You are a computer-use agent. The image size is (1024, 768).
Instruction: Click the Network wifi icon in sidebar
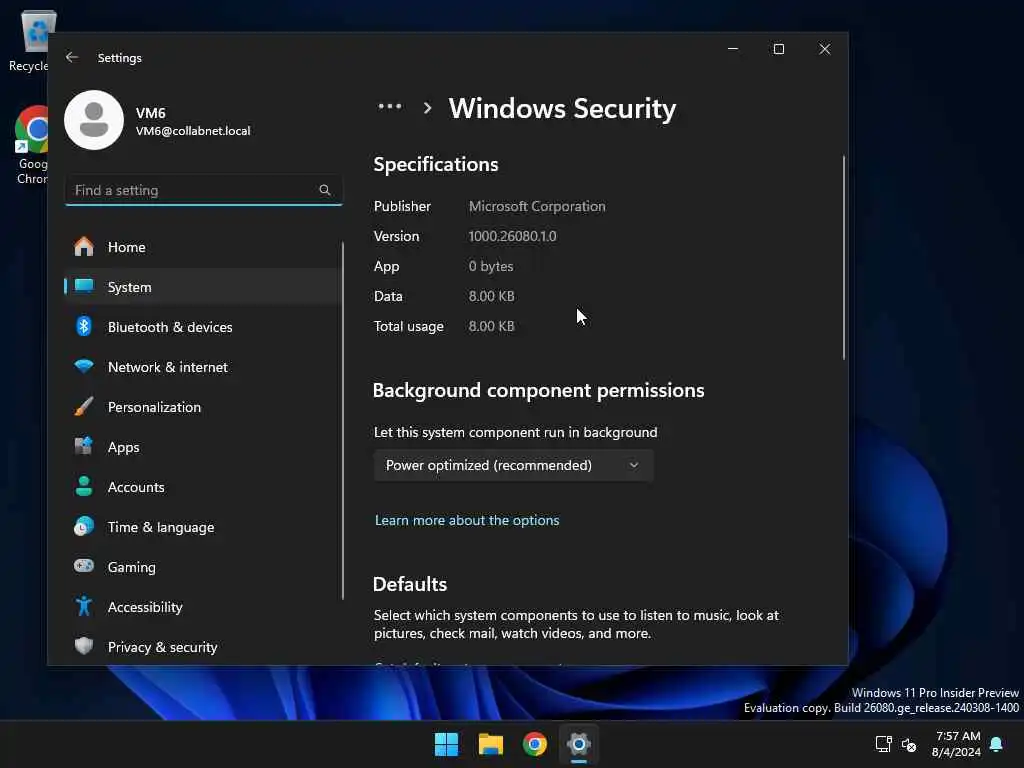pos(84,366)
